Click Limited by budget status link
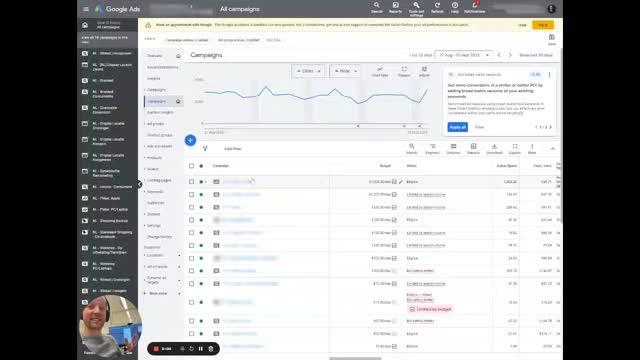640x360 pixels. pos(431,309)
